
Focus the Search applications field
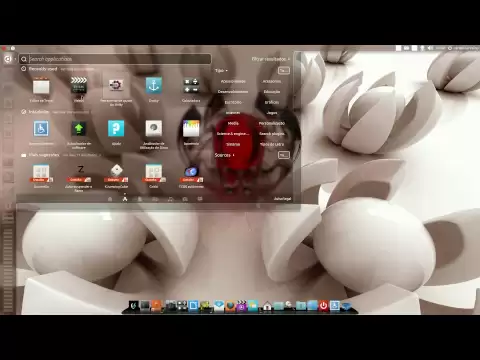[x=115, y=59]
